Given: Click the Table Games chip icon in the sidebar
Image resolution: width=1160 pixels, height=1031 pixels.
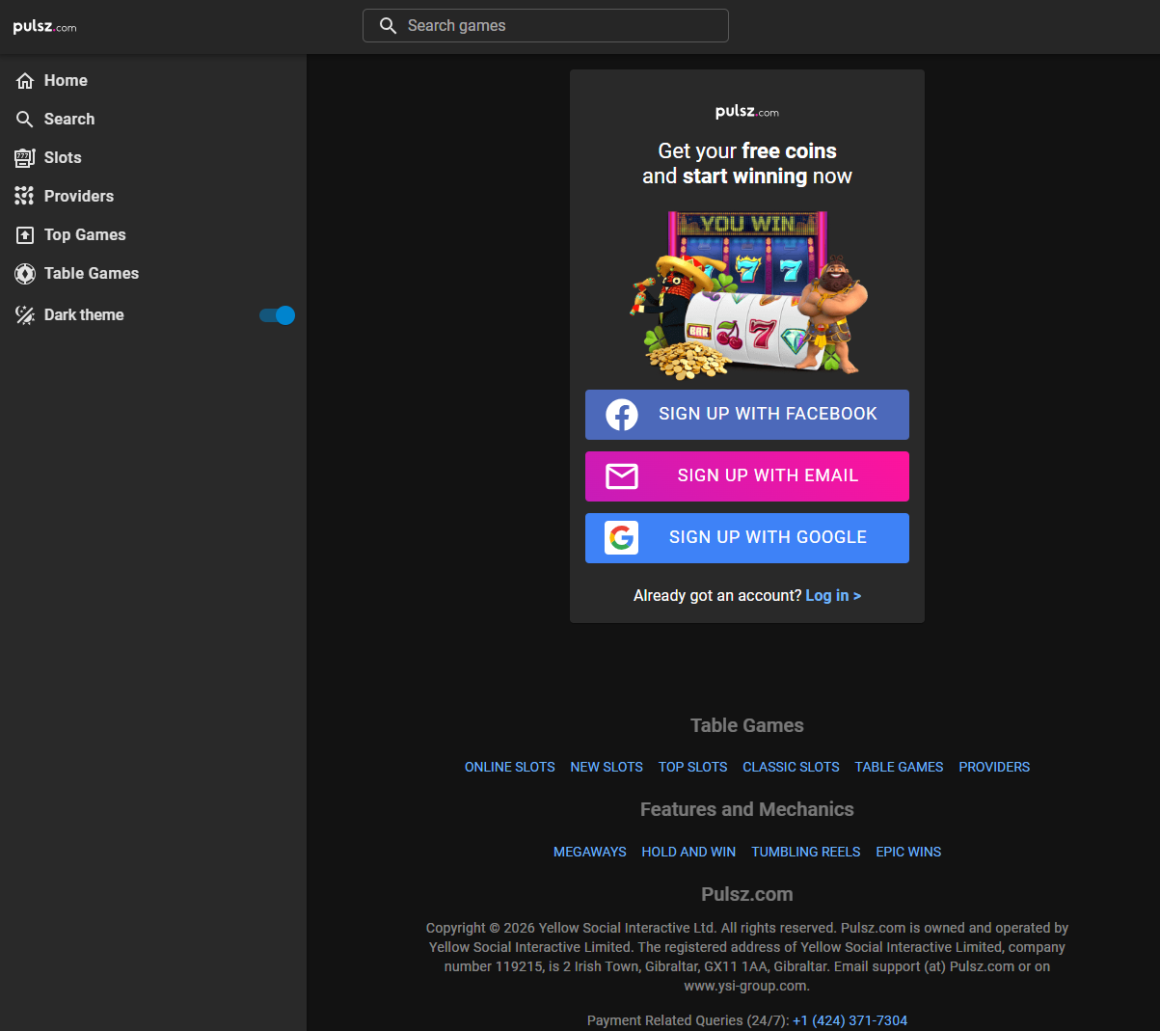Looking at the screenshot, I should point(25,274).
